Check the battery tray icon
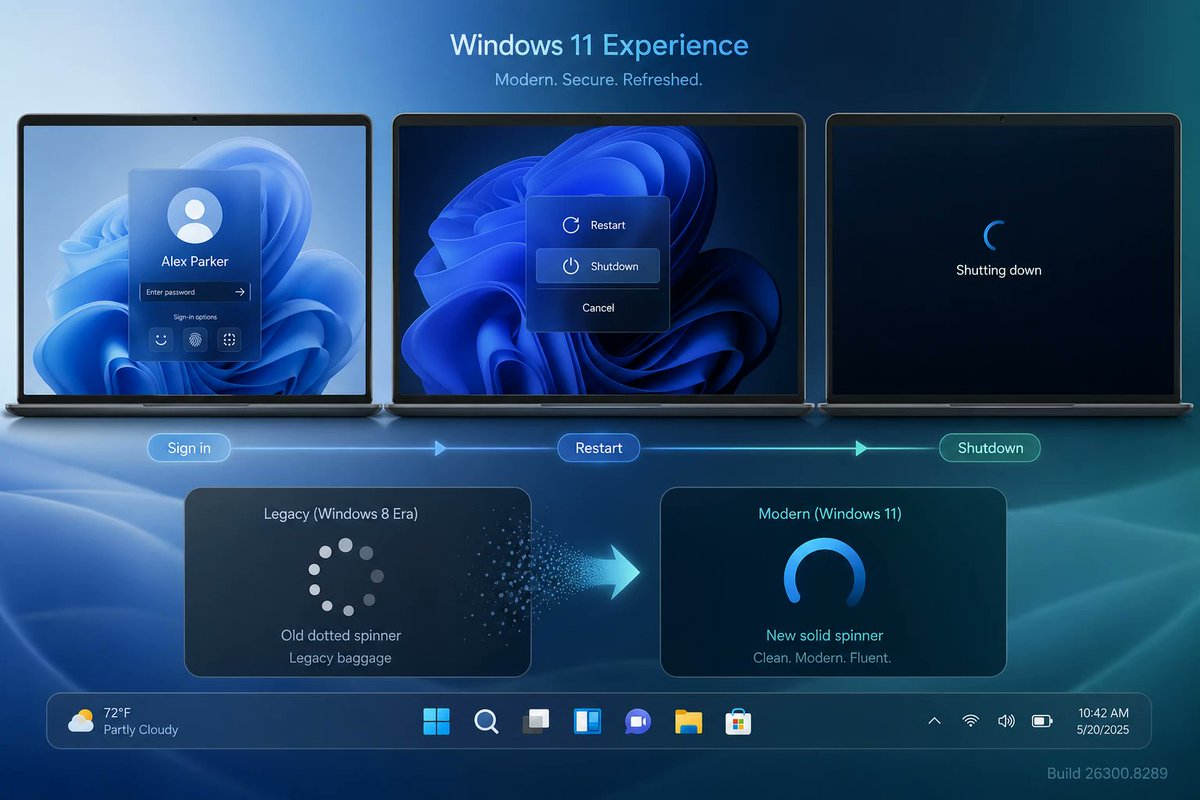The image size is (1200, 800). click(x=1043, y=721)
